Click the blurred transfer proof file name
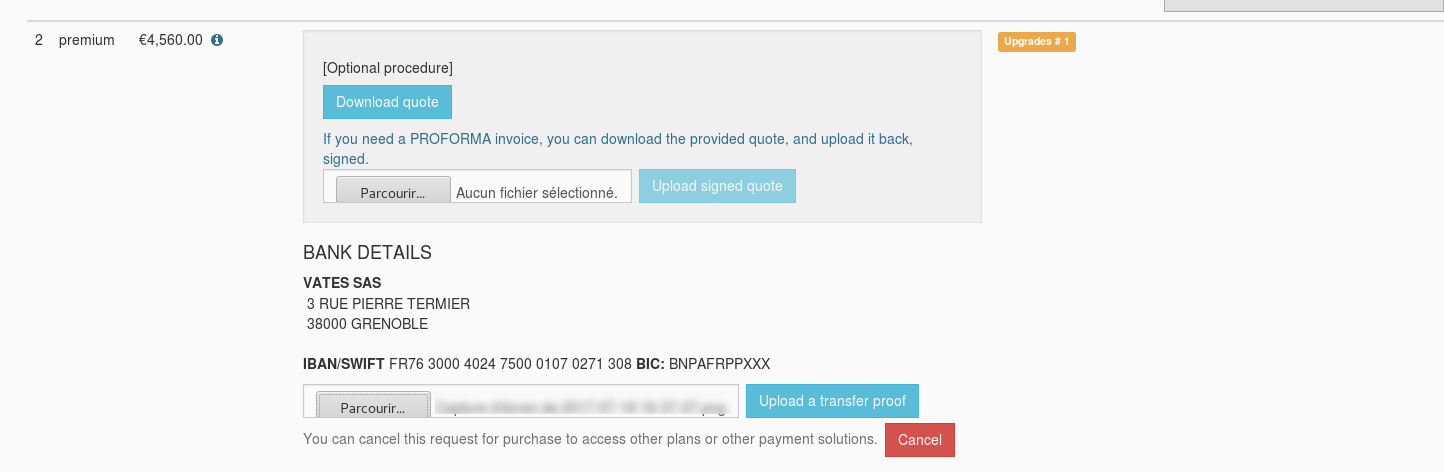 pyautogui.click(x=581, y=407)
